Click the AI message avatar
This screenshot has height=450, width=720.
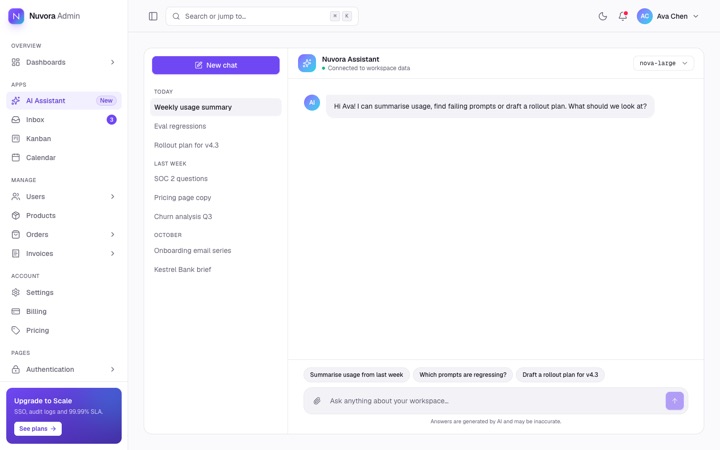[312, 102]
